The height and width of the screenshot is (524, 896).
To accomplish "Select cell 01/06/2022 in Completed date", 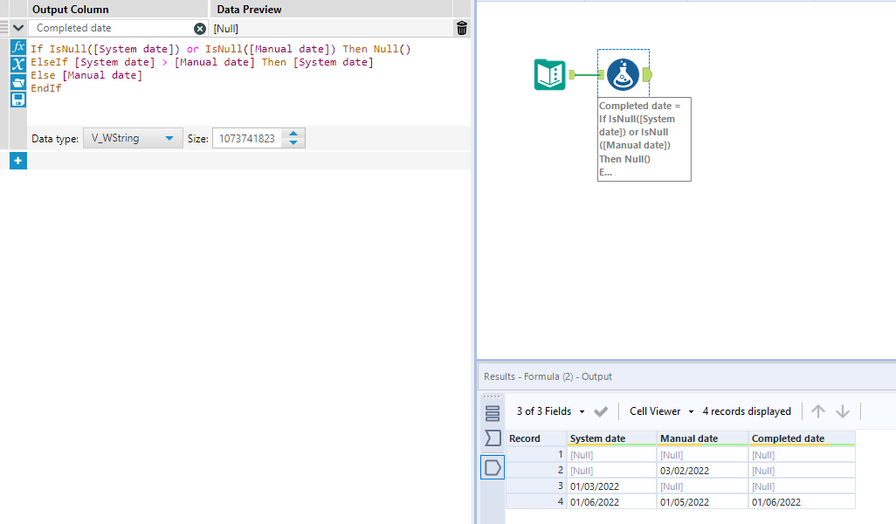I will (802, 502).
